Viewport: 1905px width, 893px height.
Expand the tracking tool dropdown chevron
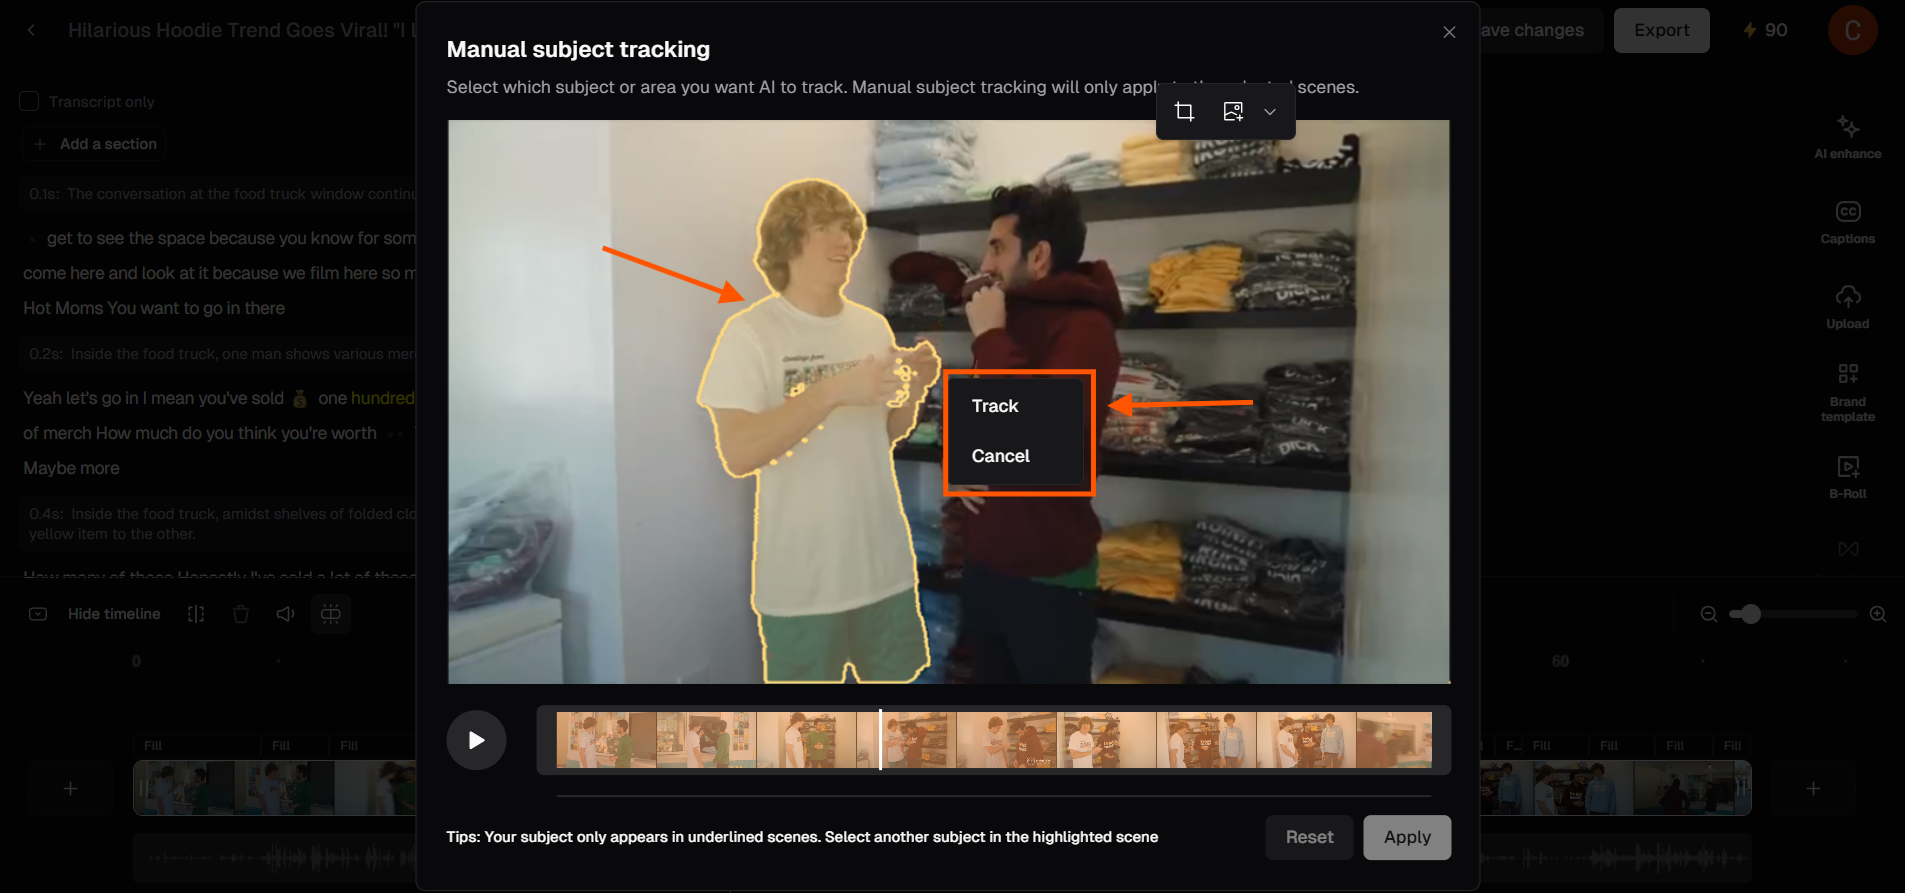pos(1270,112)
